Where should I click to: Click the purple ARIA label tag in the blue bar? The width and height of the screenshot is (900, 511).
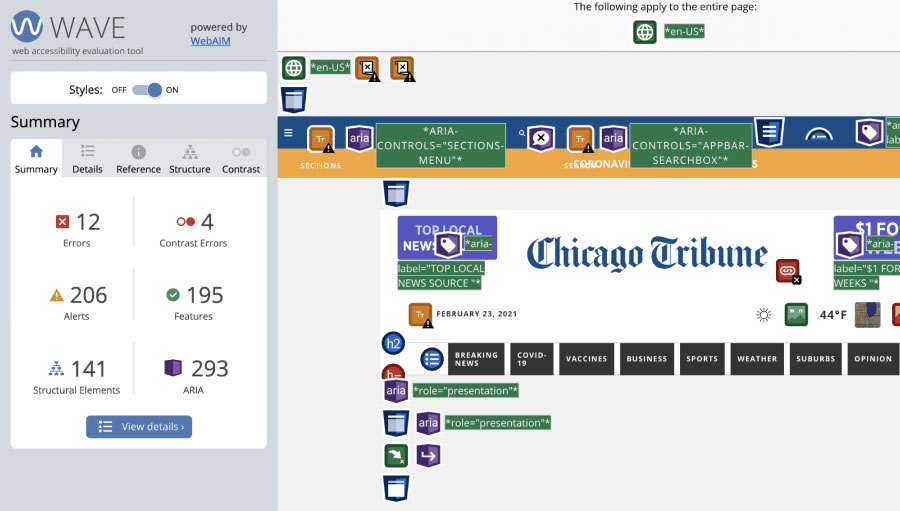click(869, 133)
